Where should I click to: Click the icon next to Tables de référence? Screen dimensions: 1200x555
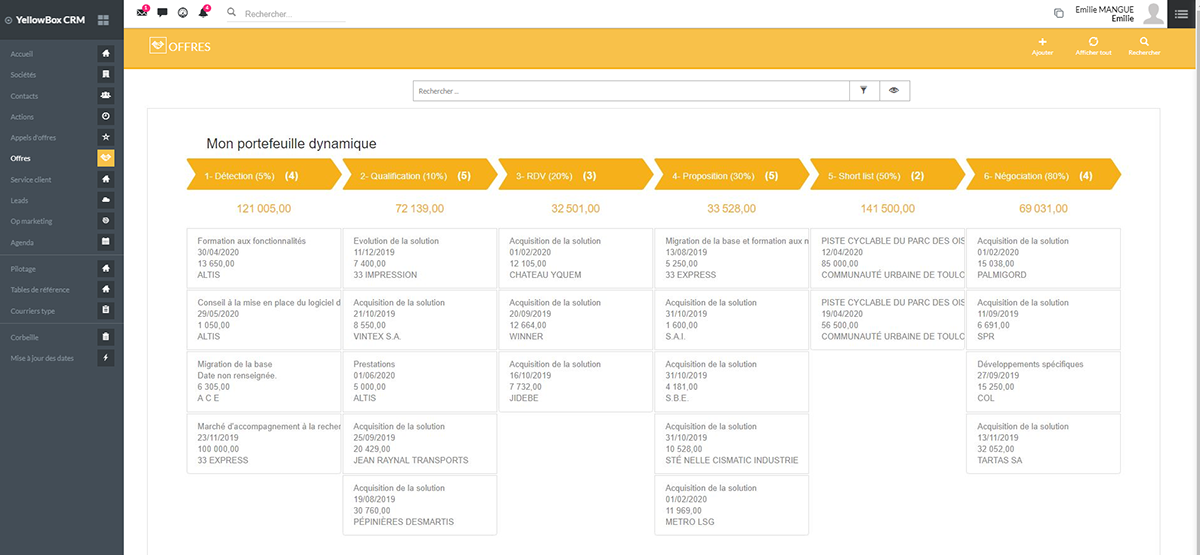click(106, 289)
